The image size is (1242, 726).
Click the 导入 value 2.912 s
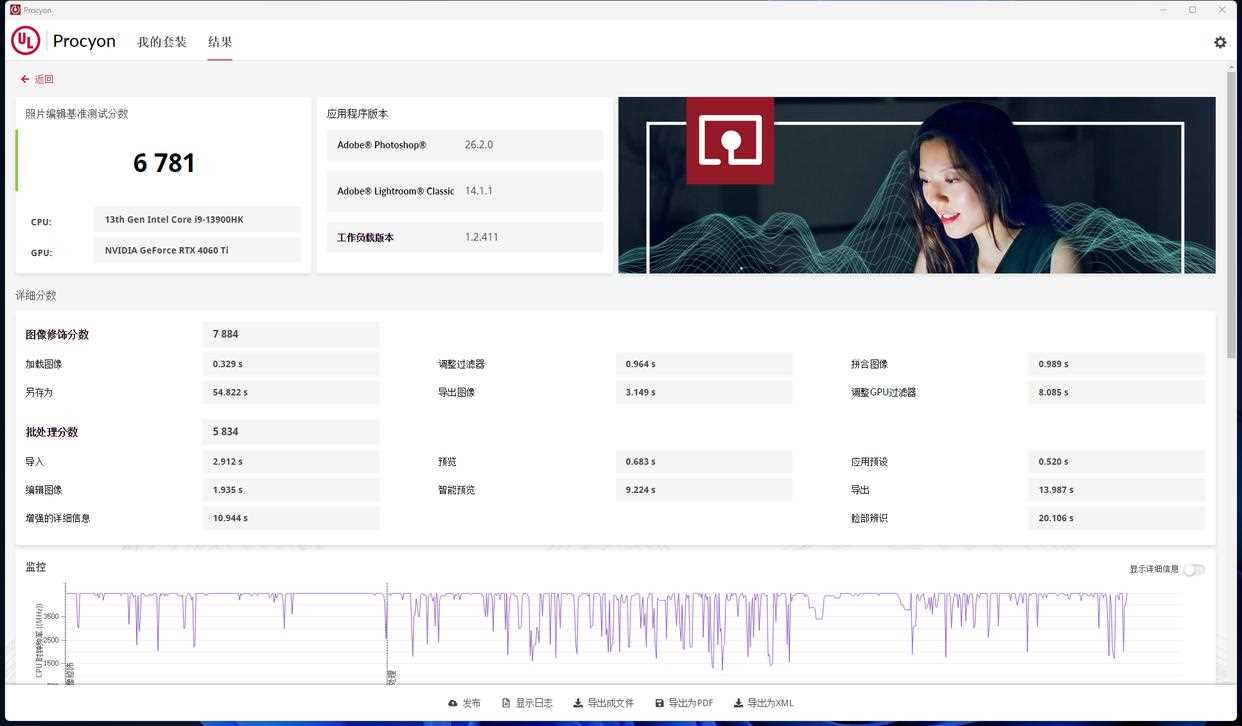pyautogui.click(x=291, y=462)
